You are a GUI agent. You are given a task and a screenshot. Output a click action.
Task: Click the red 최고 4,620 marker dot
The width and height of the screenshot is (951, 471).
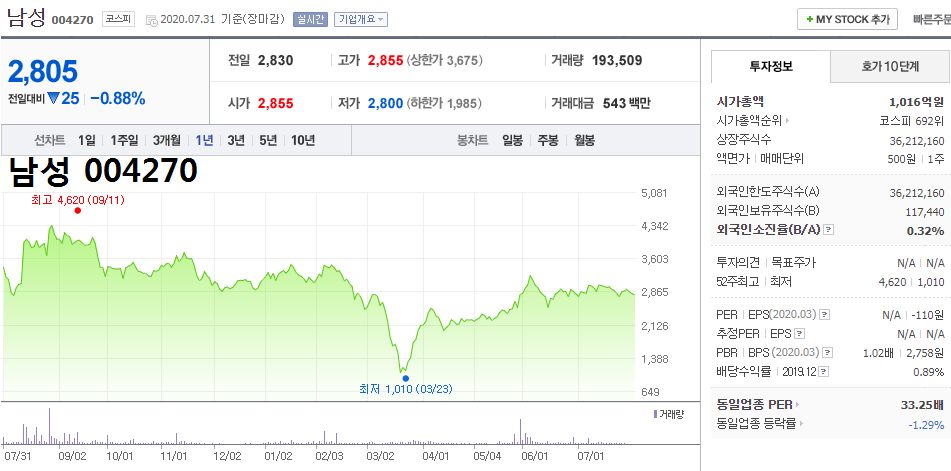[78, 210]
